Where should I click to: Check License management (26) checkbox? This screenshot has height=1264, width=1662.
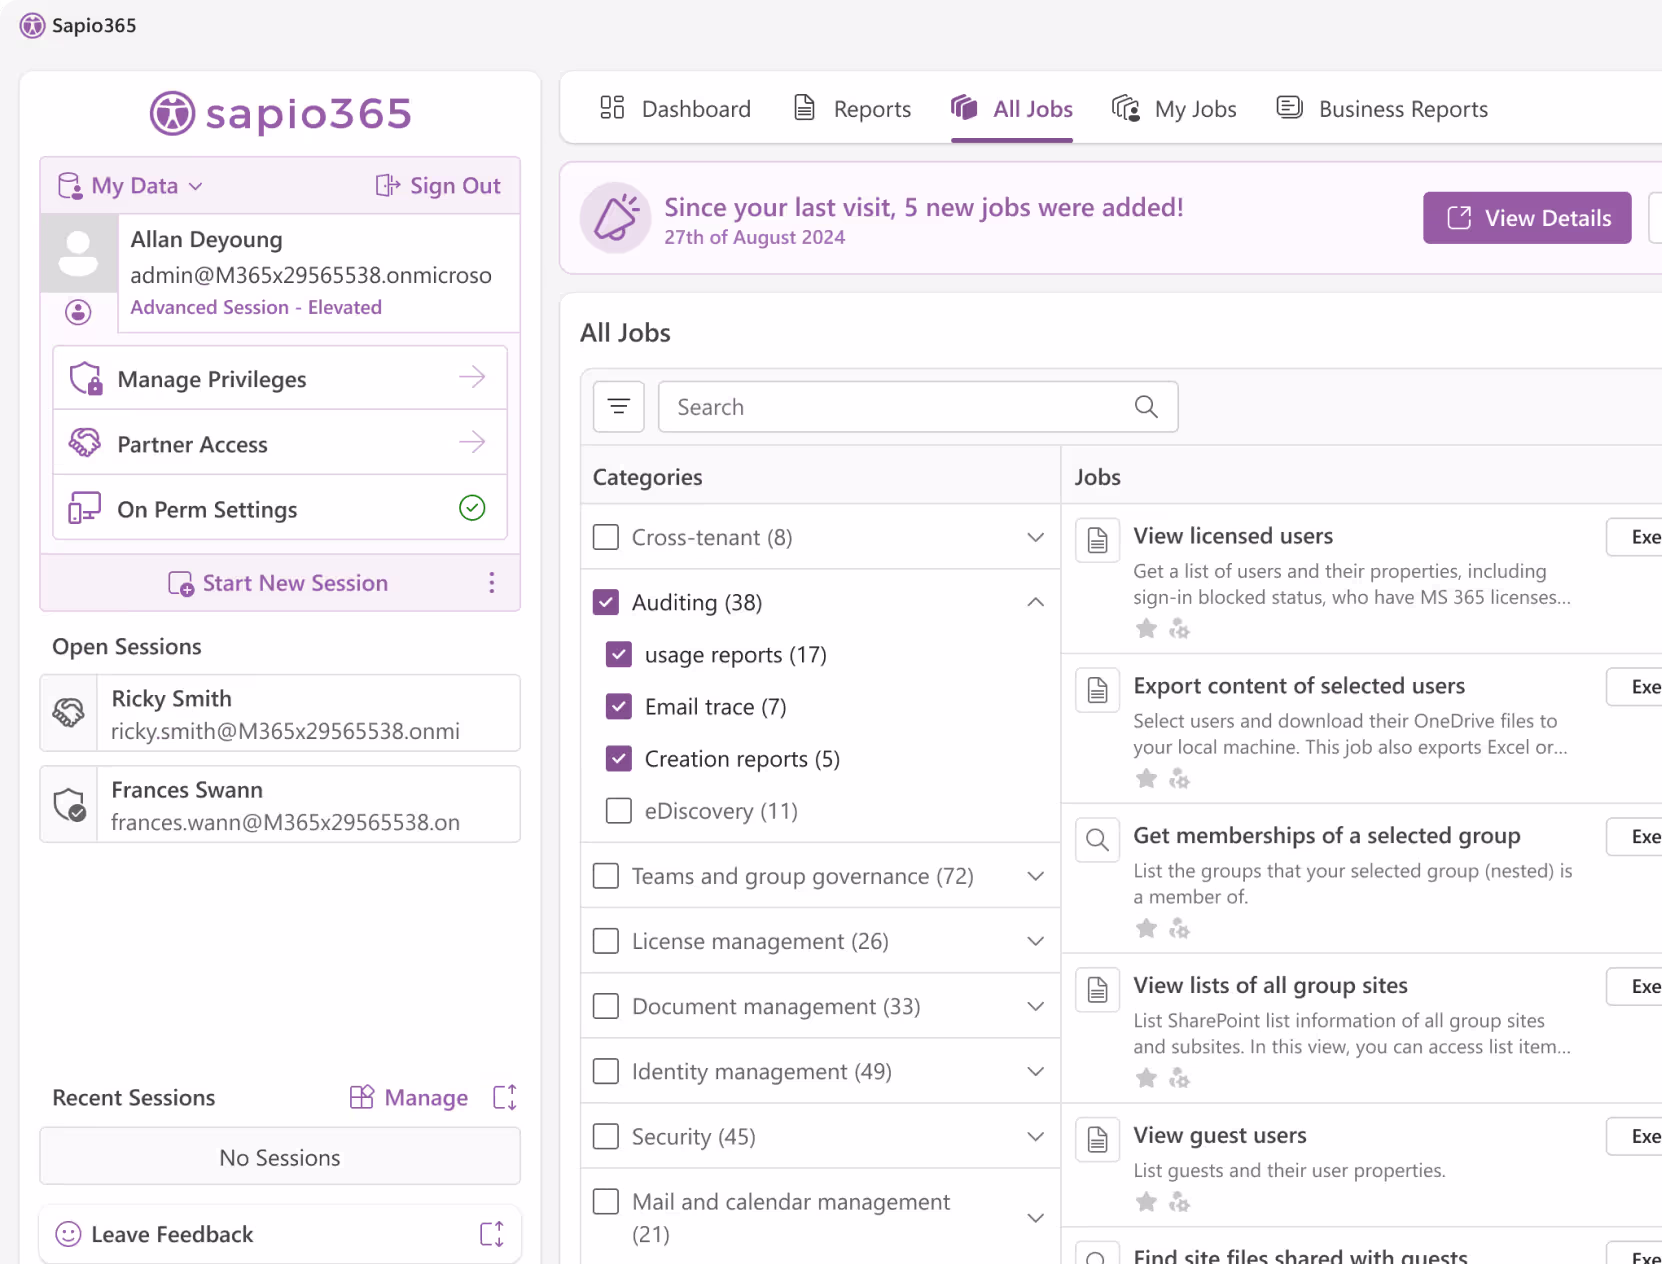pos(606,941)
